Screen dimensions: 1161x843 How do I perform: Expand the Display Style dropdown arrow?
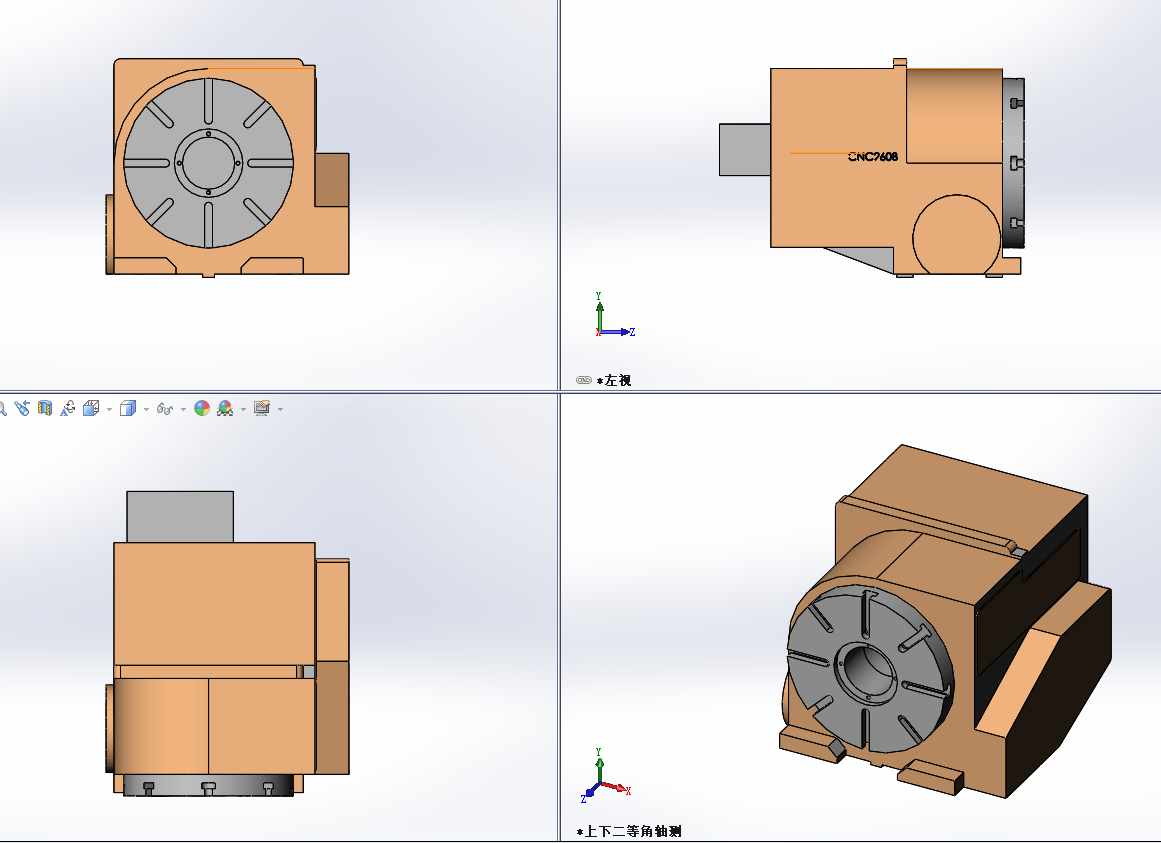146,409
